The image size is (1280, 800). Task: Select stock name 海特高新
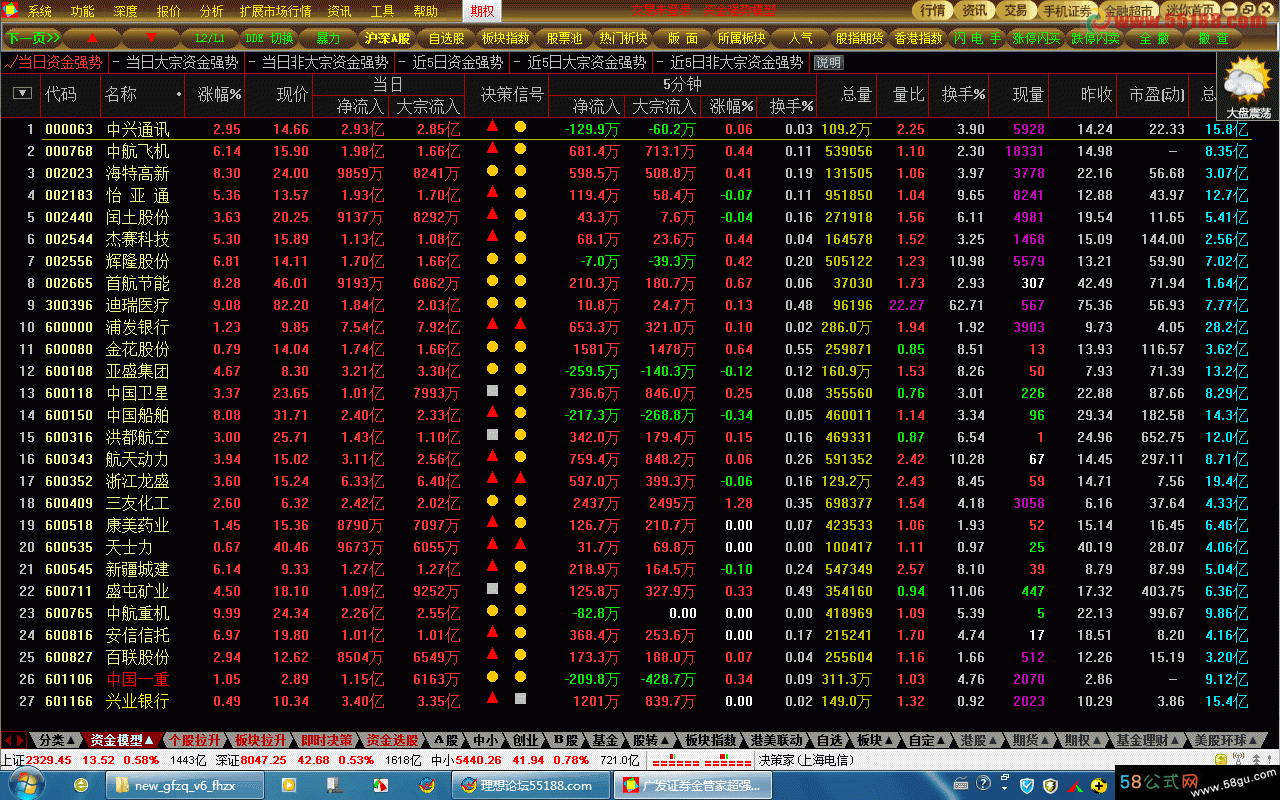click(x=138, y=173)
